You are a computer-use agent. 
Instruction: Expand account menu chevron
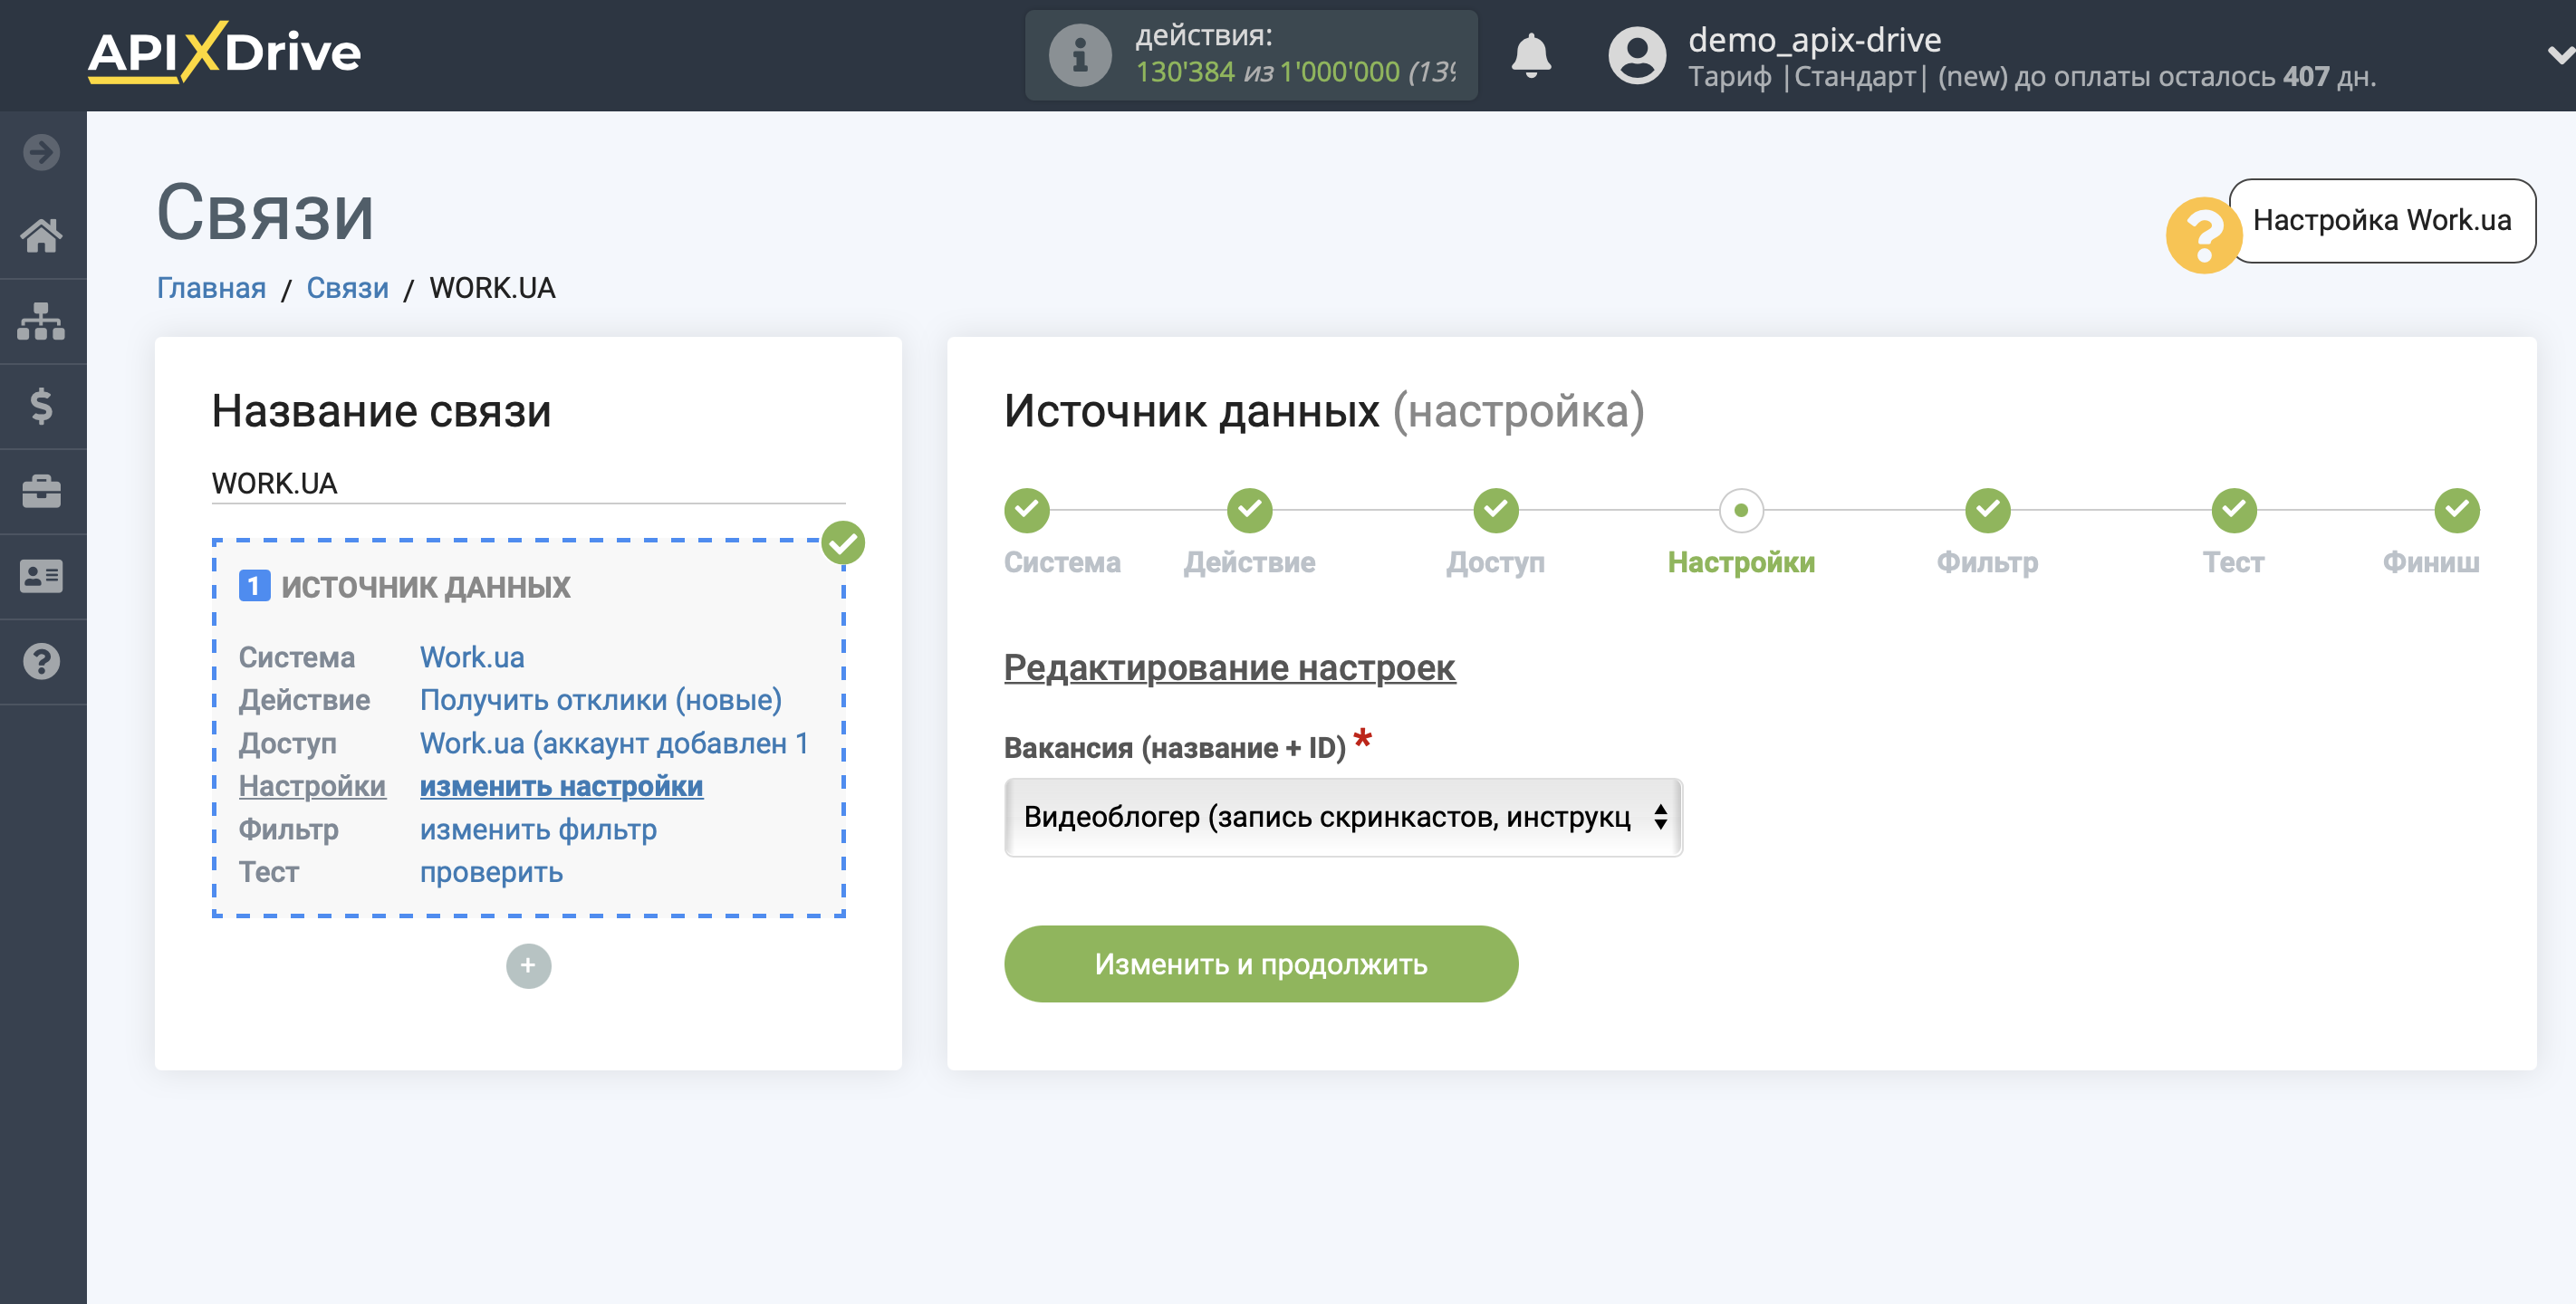[2561, 55]
